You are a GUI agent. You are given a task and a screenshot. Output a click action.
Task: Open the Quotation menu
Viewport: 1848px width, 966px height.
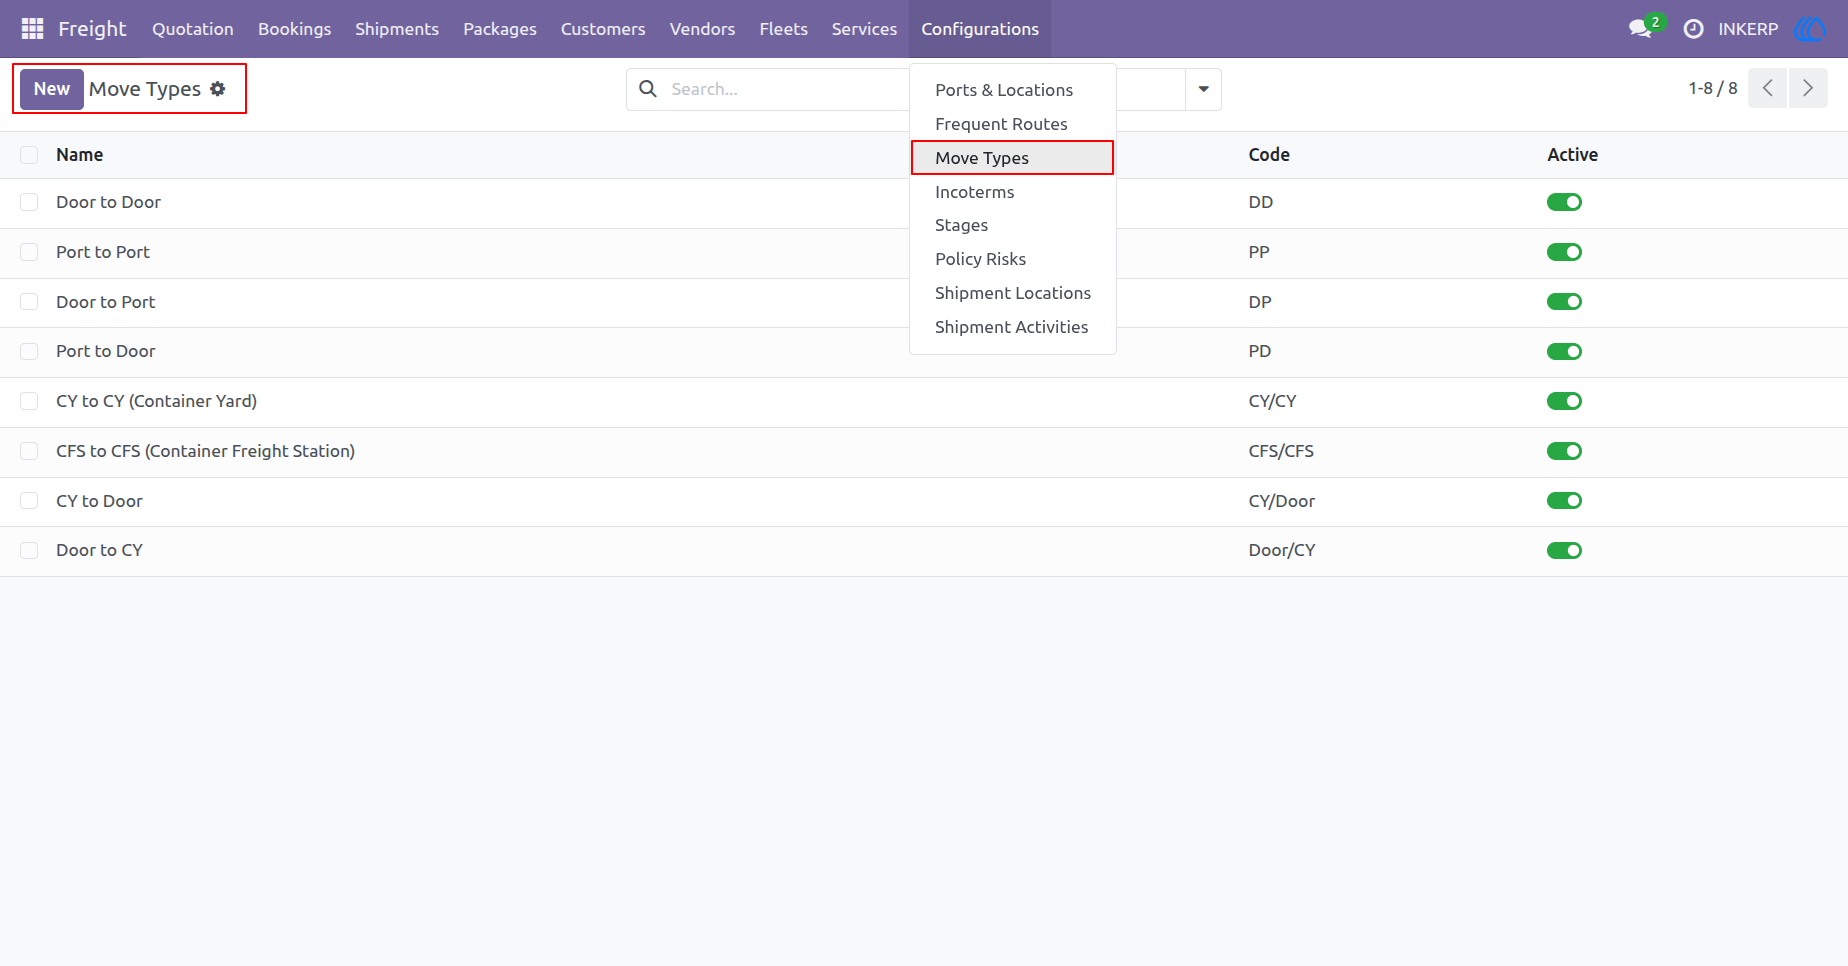pos(193,29)
